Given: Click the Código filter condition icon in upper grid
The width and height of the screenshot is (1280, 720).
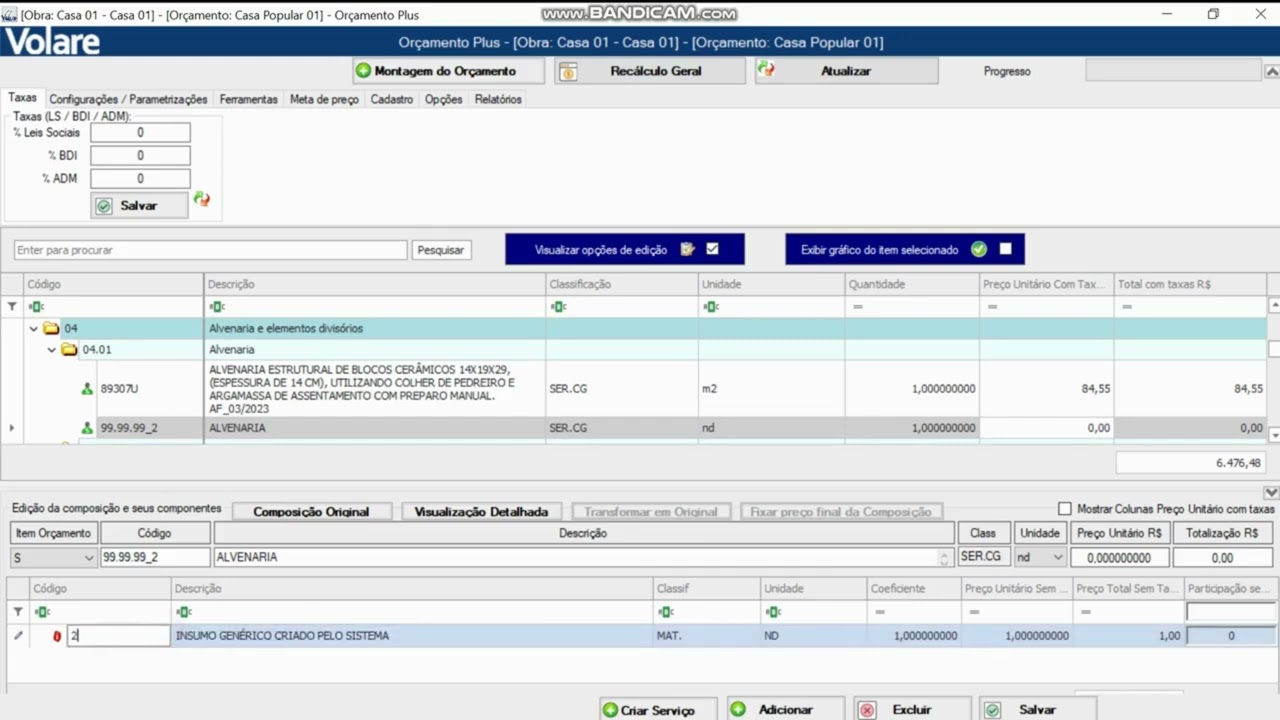Looking at the screenshot, I should click(36, 307).
